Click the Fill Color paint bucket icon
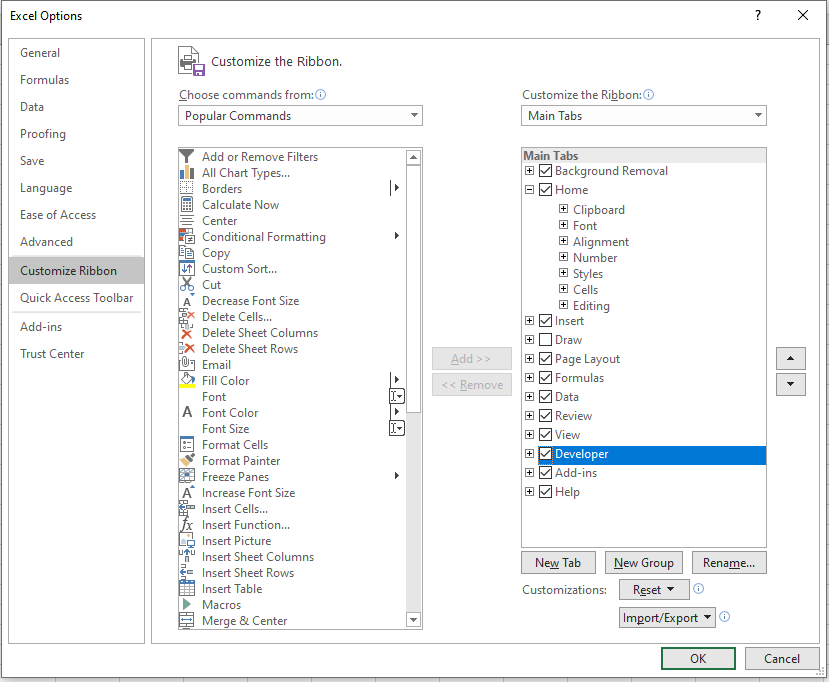This screenshot has width=829, height=682. [x=187, y=380]
